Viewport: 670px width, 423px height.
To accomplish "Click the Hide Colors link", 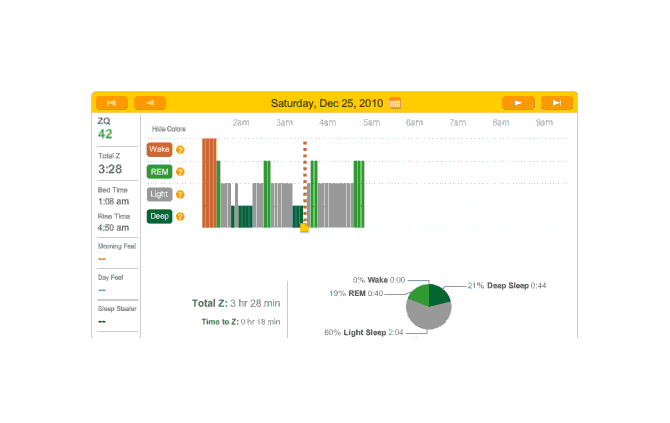I will (x=168, y=129).
